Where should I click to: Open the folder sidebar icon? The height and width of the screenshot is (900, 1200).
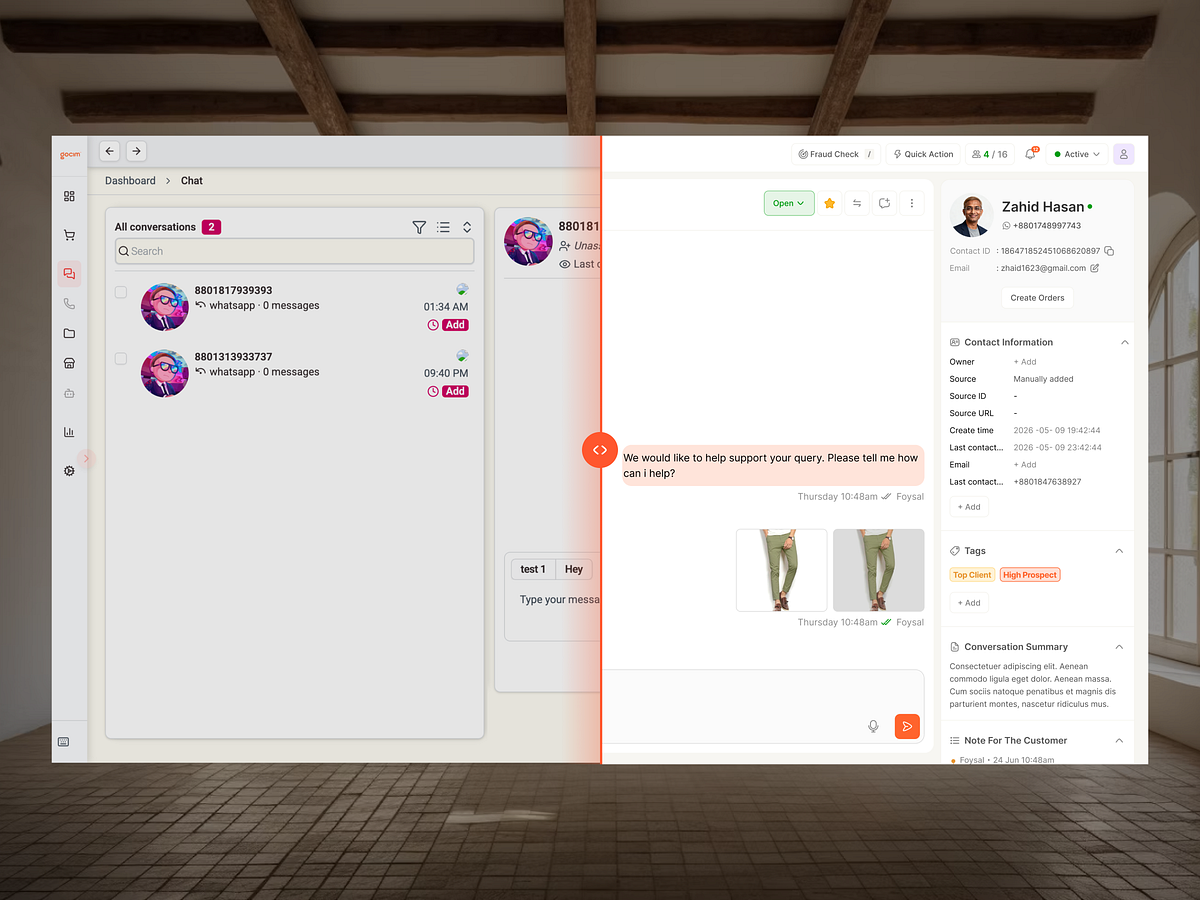69,333
